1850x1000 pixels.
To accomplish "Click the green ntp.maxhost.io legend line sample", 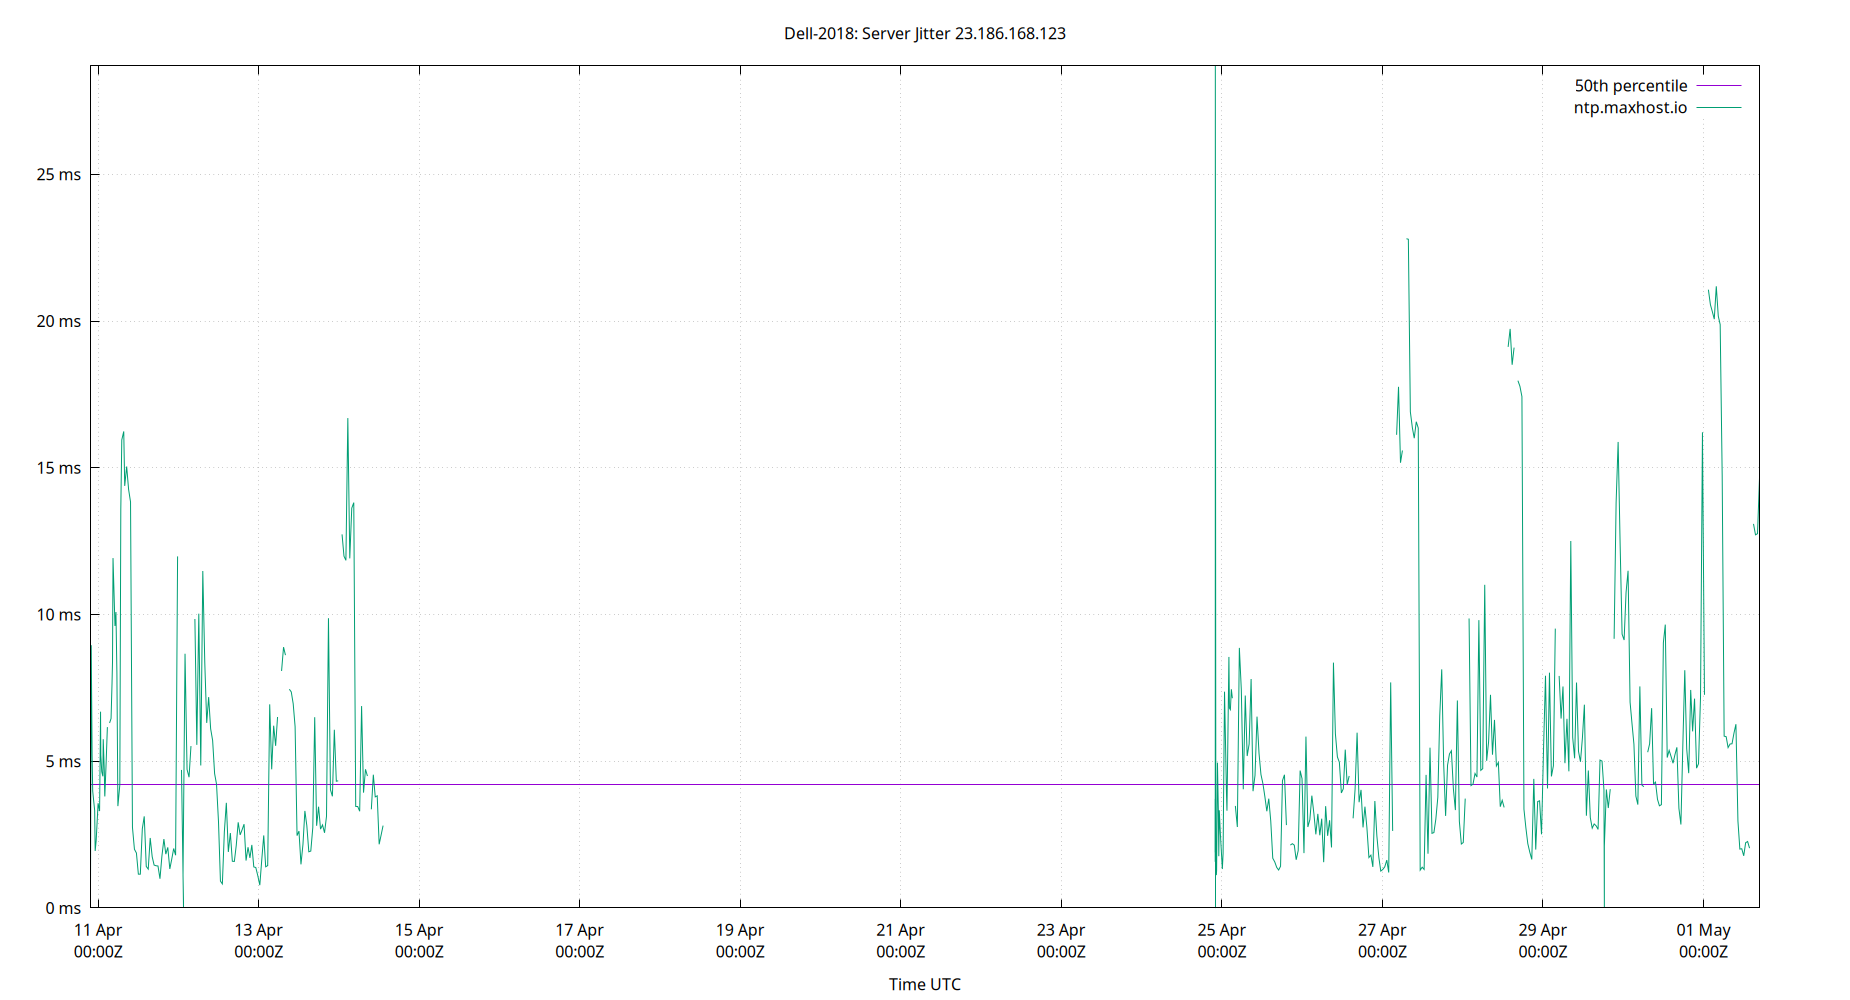I will point(1719,108).
